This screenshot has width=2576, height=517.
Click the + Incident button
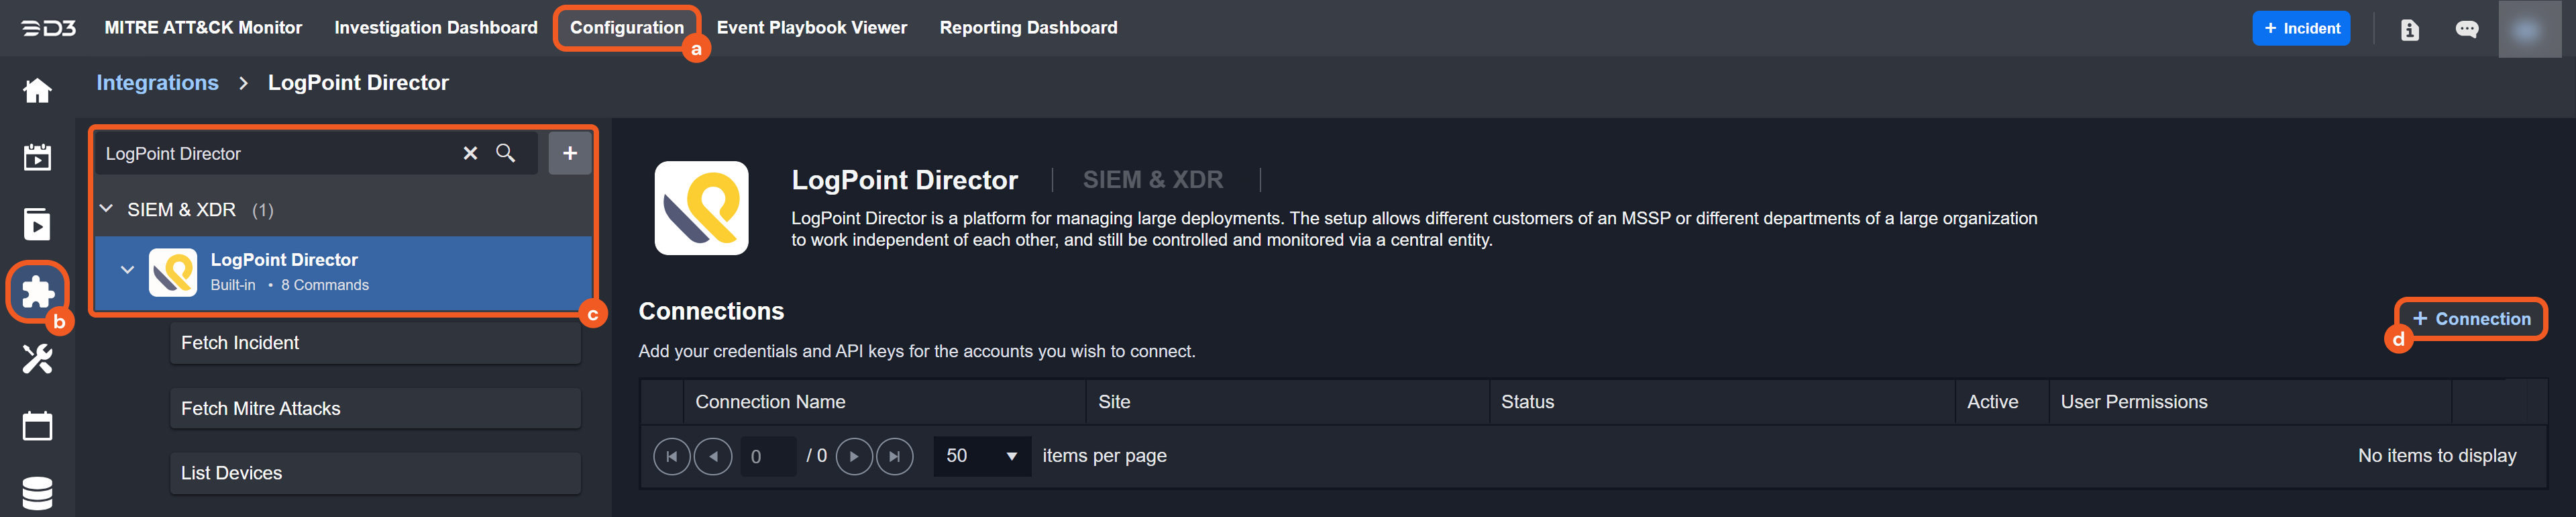point(2301,29)
